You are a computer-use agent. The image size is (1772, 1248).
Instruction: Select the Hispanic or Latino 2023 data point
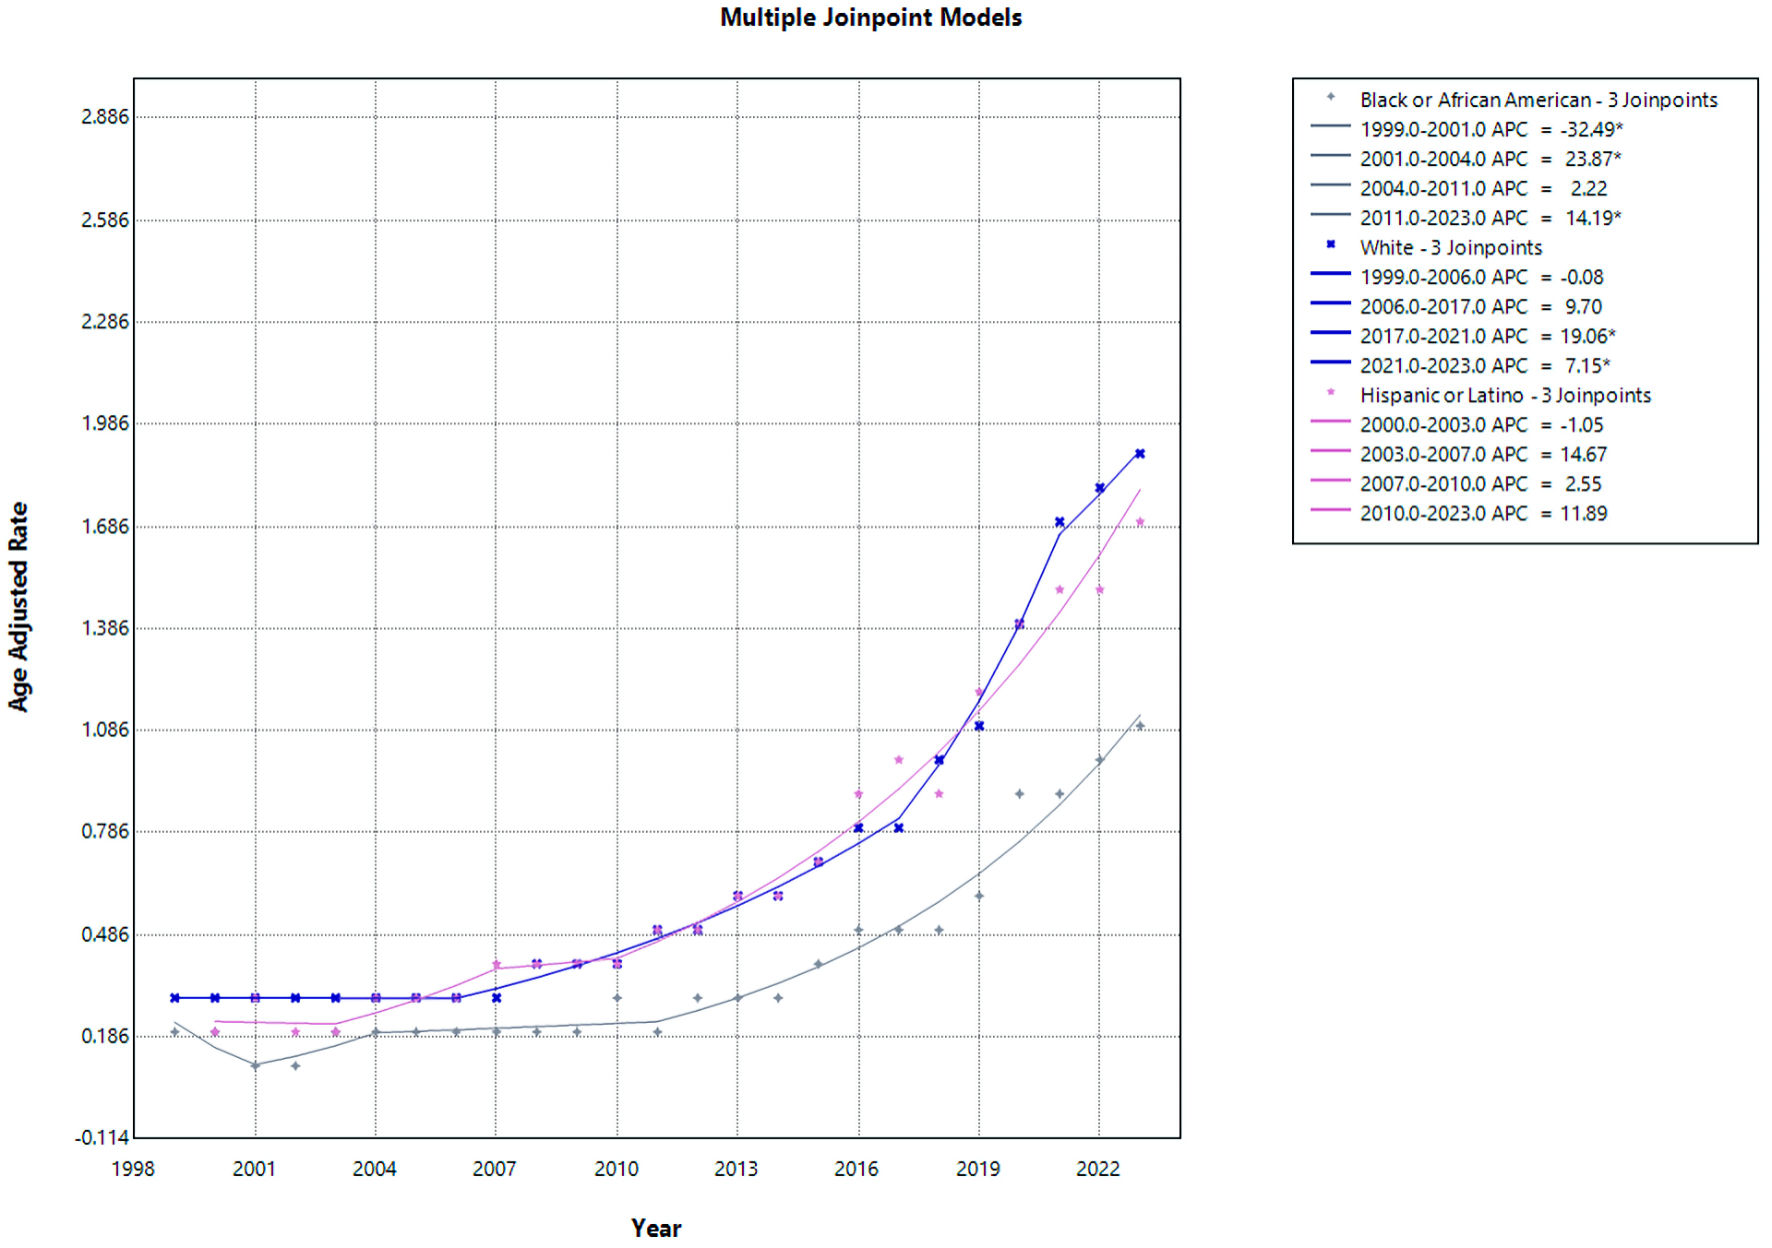1139,522
